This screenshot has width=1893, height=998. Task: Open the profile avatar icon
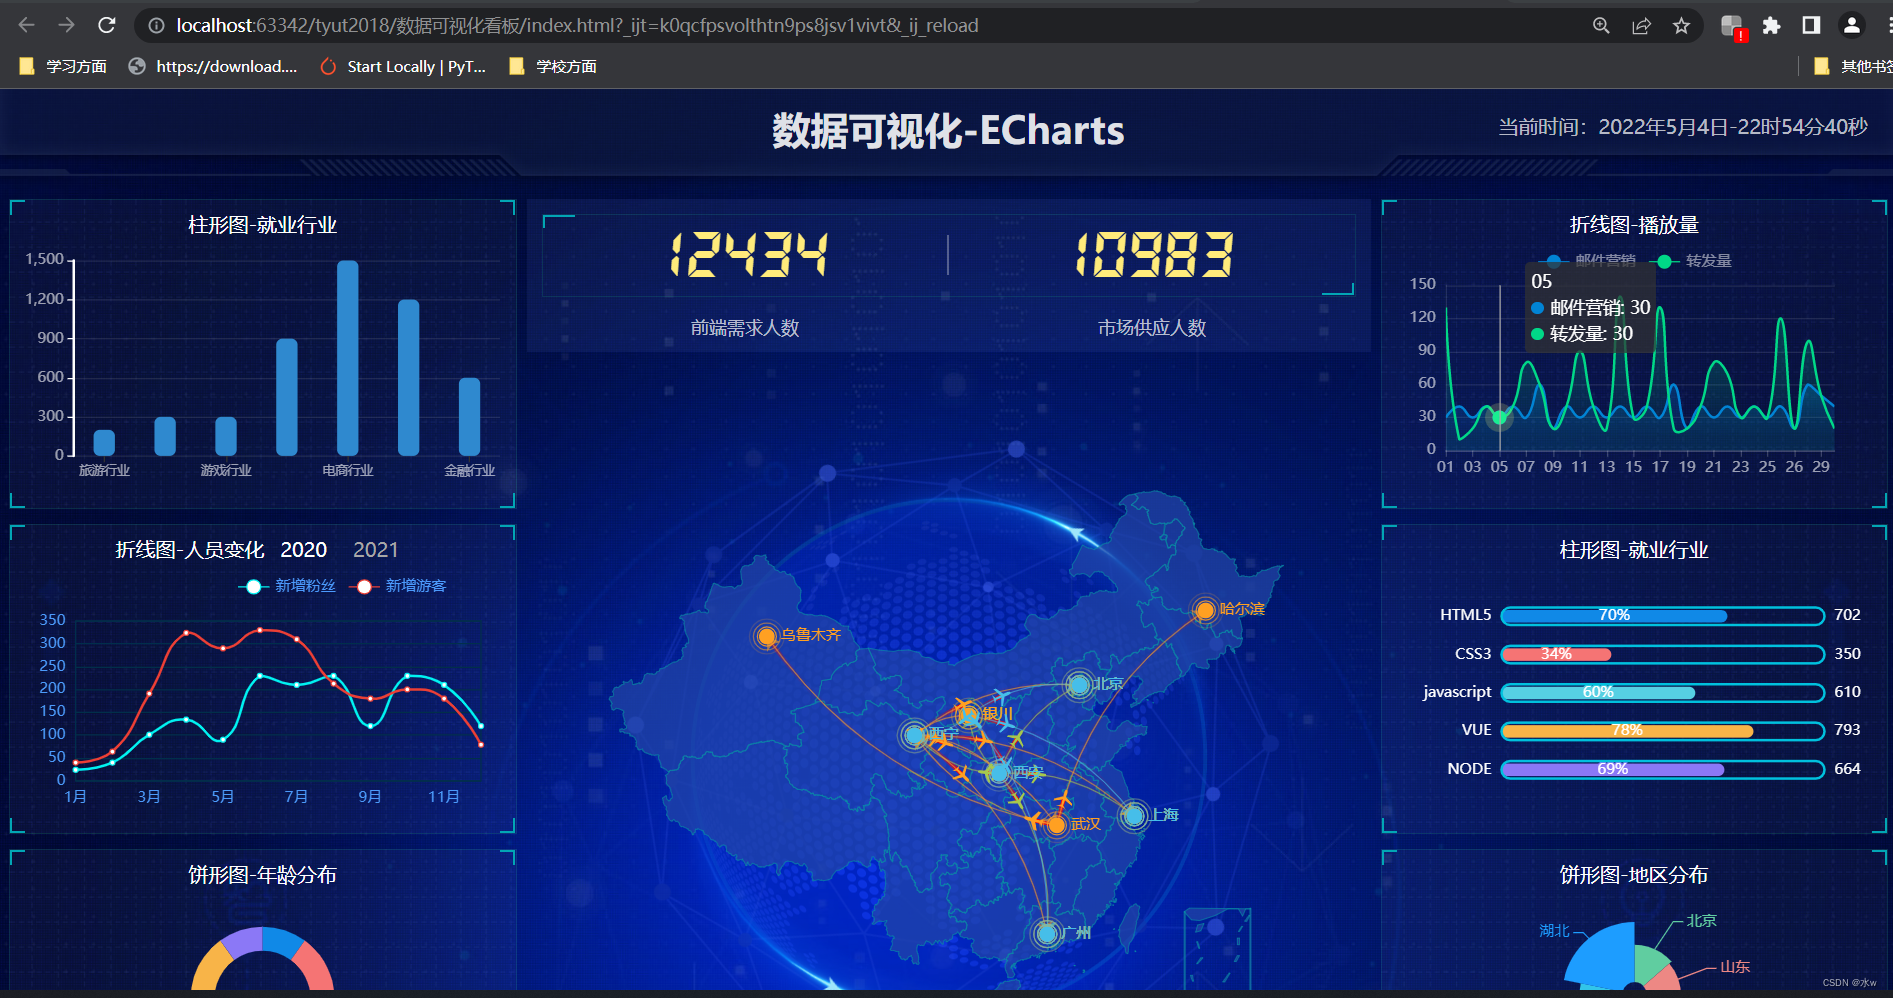[1852, 26]
